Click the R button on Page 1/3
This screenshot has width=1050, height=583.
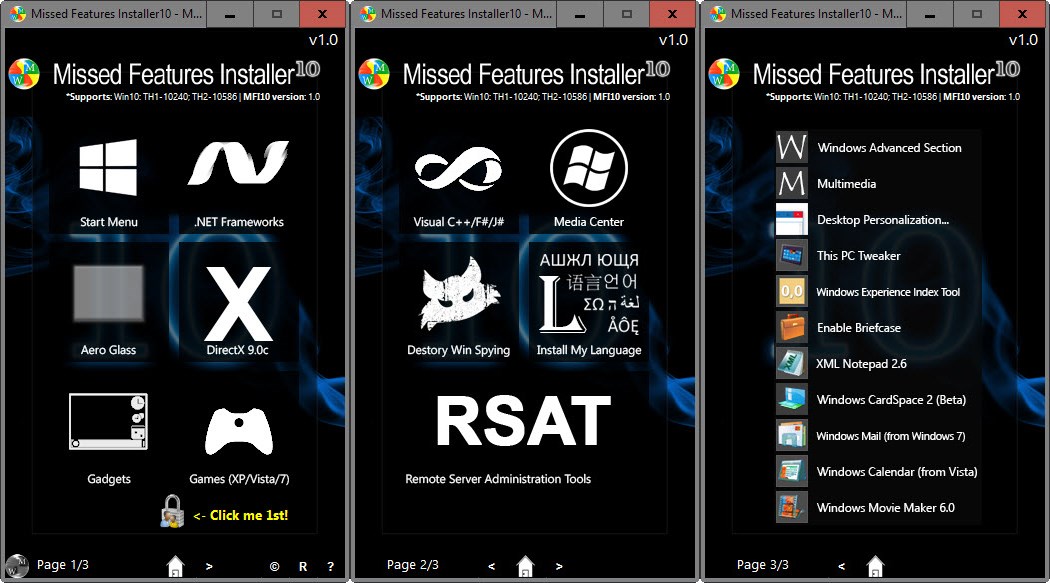(303, 566)
